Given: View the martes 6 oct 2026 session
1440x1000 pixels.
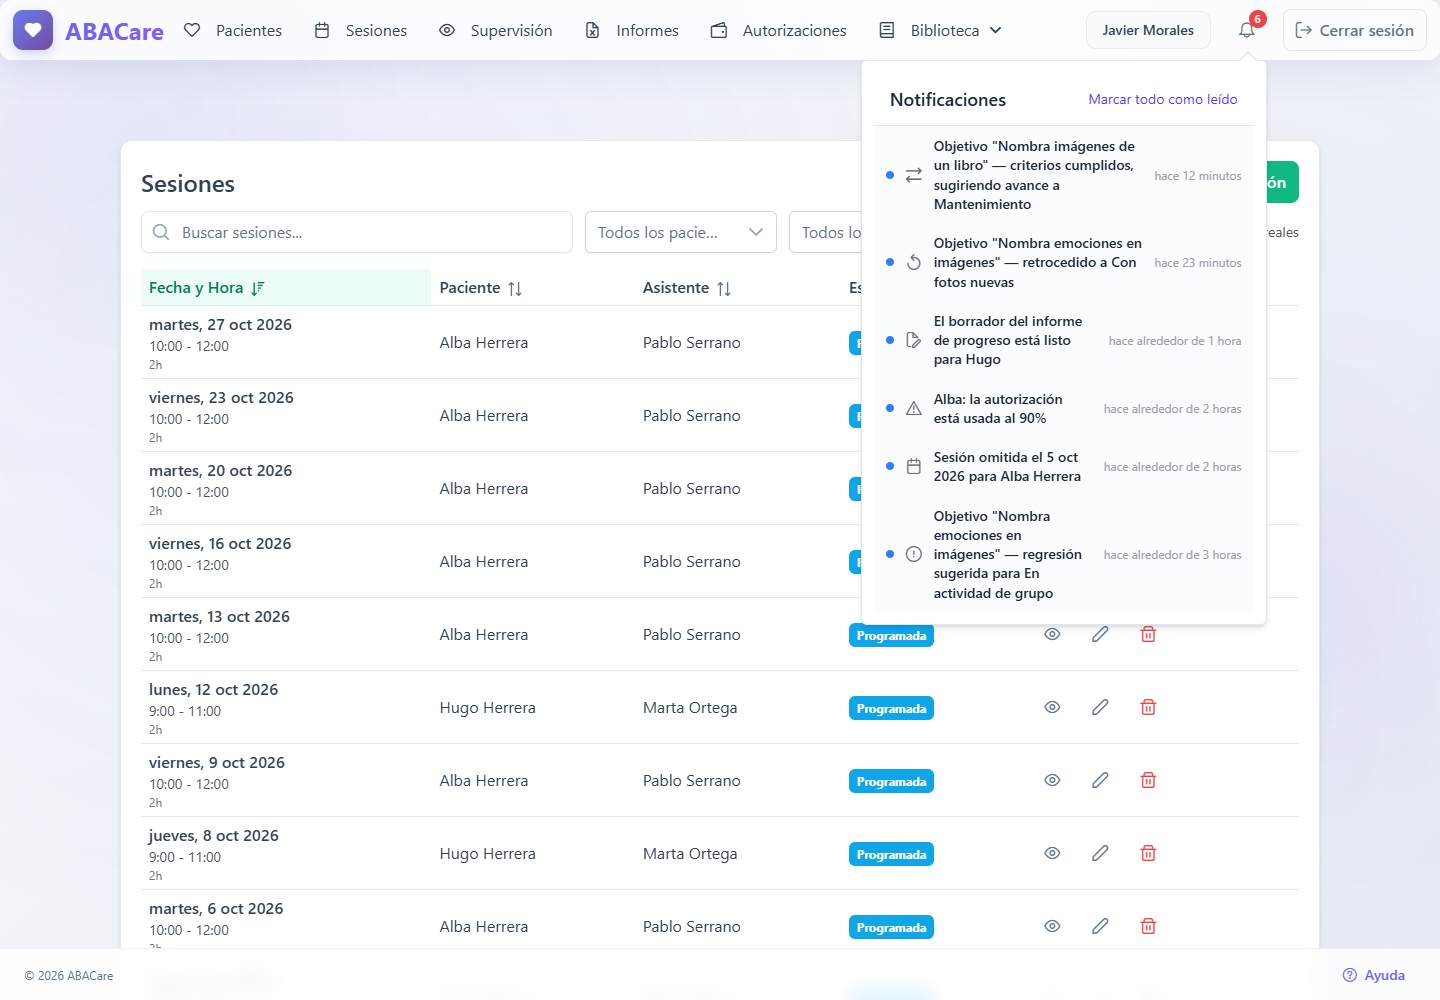Looking at the screenshot, I should point(1052,926).
